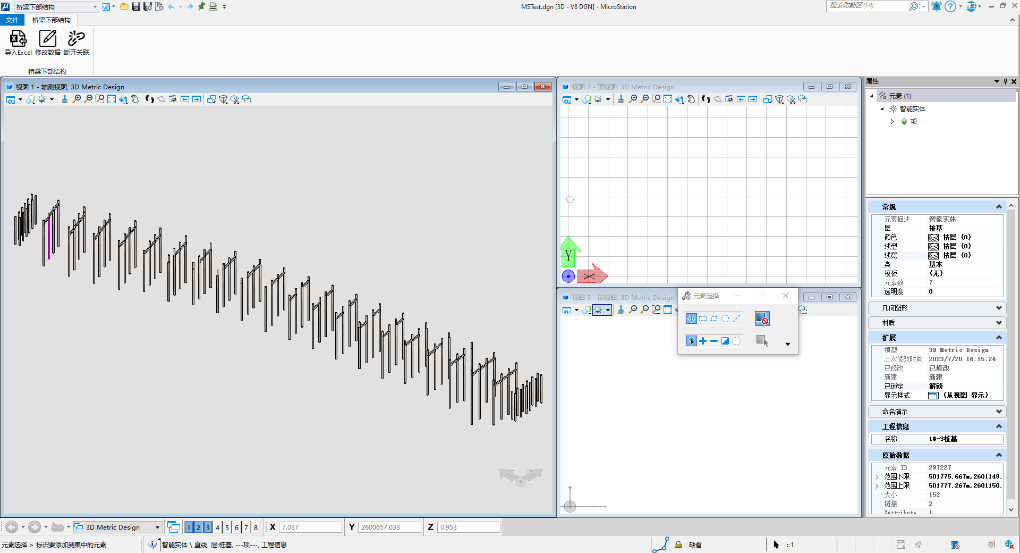This screenshot has height=553, width=1020.
Task: Click the color ByLevel swatch in properties
Action: (x=933, y=237)
